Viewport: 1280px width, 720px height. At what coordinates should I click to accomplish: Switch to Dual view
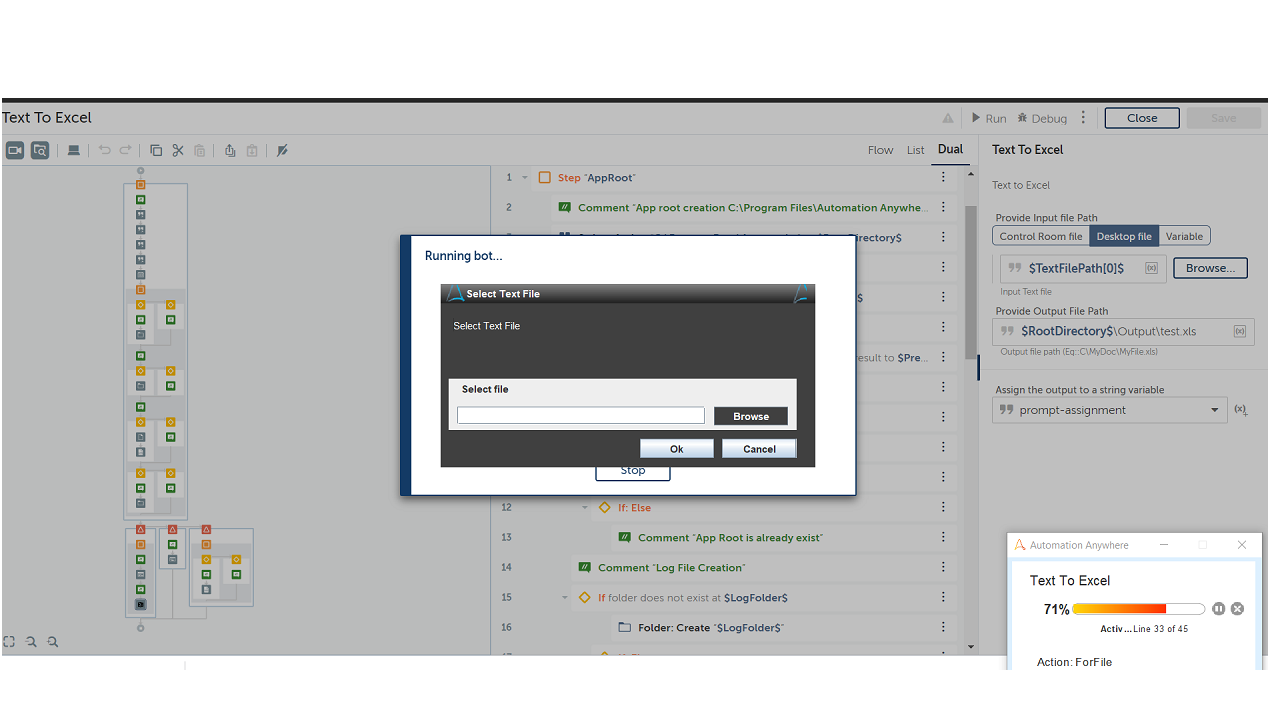950,150
